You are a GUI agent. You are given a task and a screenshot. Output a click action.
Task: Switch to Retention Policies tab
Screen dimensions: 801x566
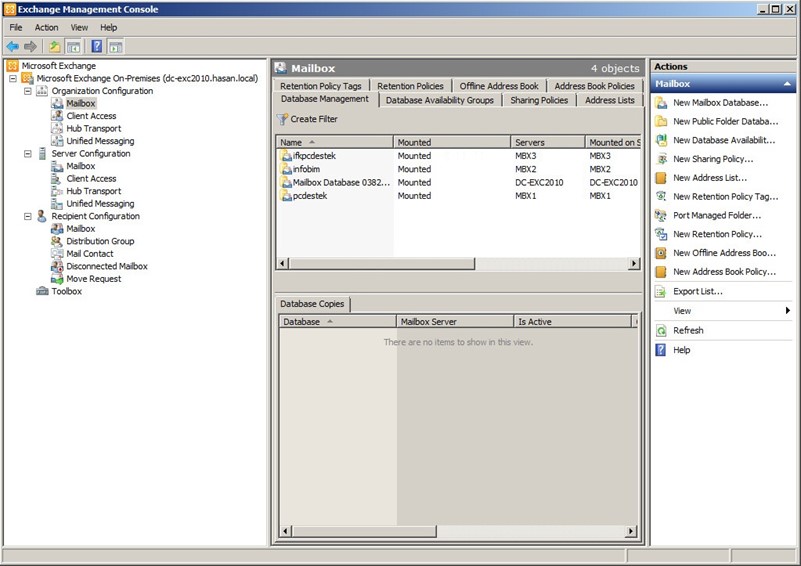(x=410, y=86)
